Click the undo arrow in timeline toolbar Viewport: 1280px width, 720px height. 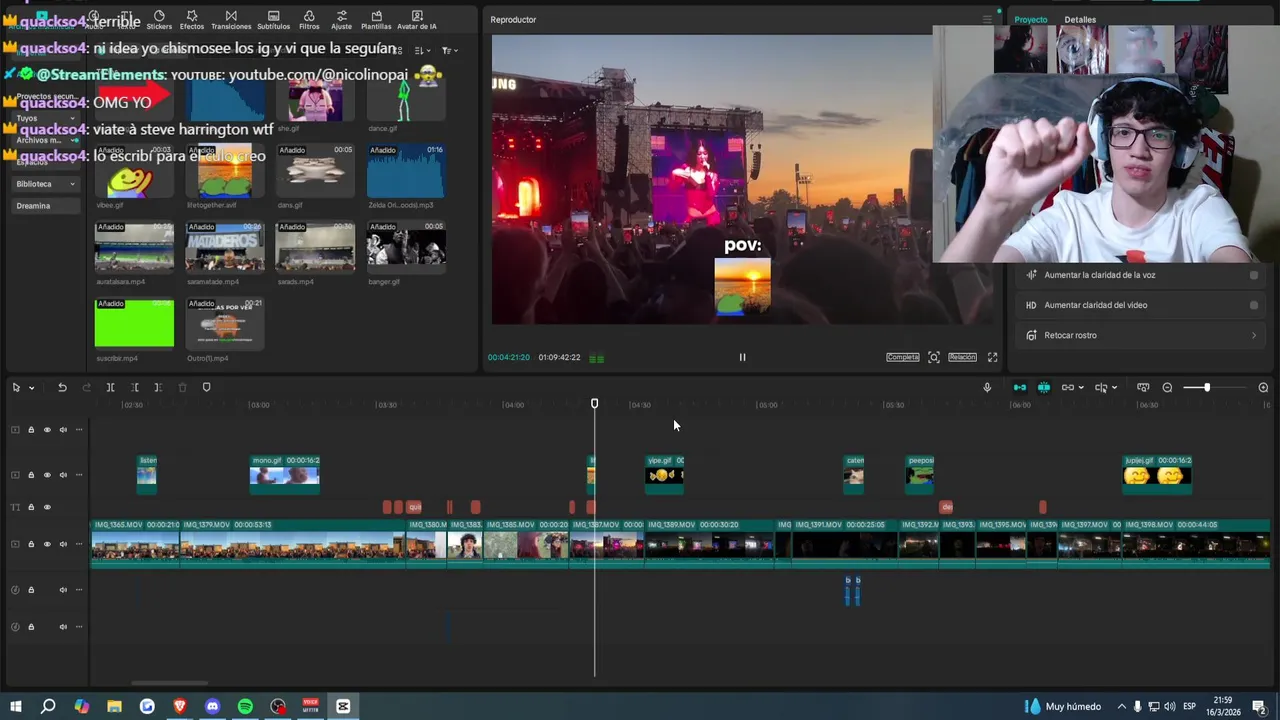coord(62,387)
